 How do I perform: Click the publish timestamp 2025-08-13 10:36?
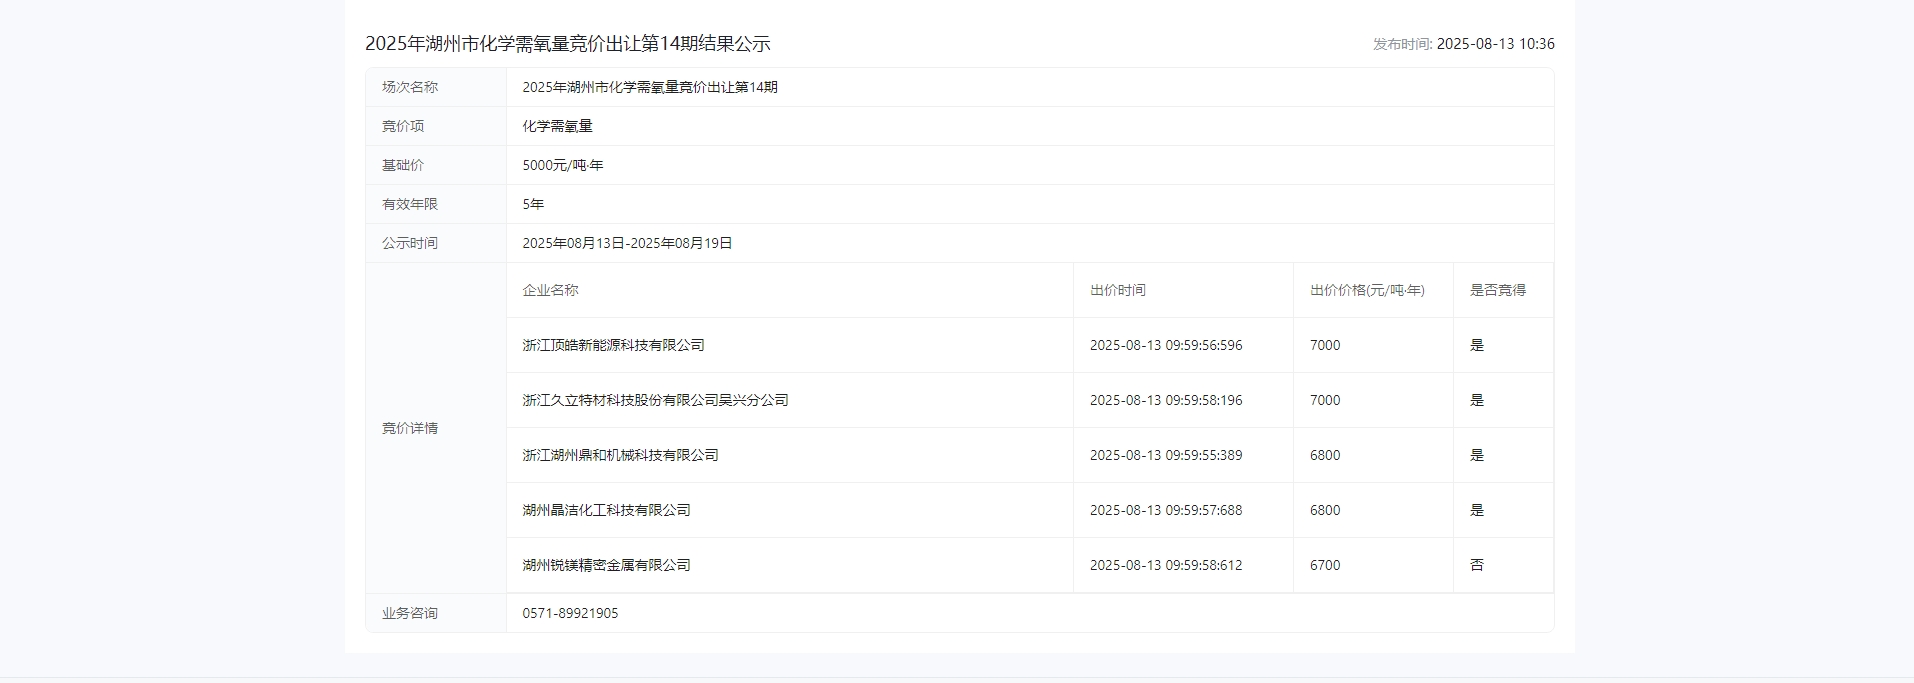pyautogui.click(x=1494, y=44)
